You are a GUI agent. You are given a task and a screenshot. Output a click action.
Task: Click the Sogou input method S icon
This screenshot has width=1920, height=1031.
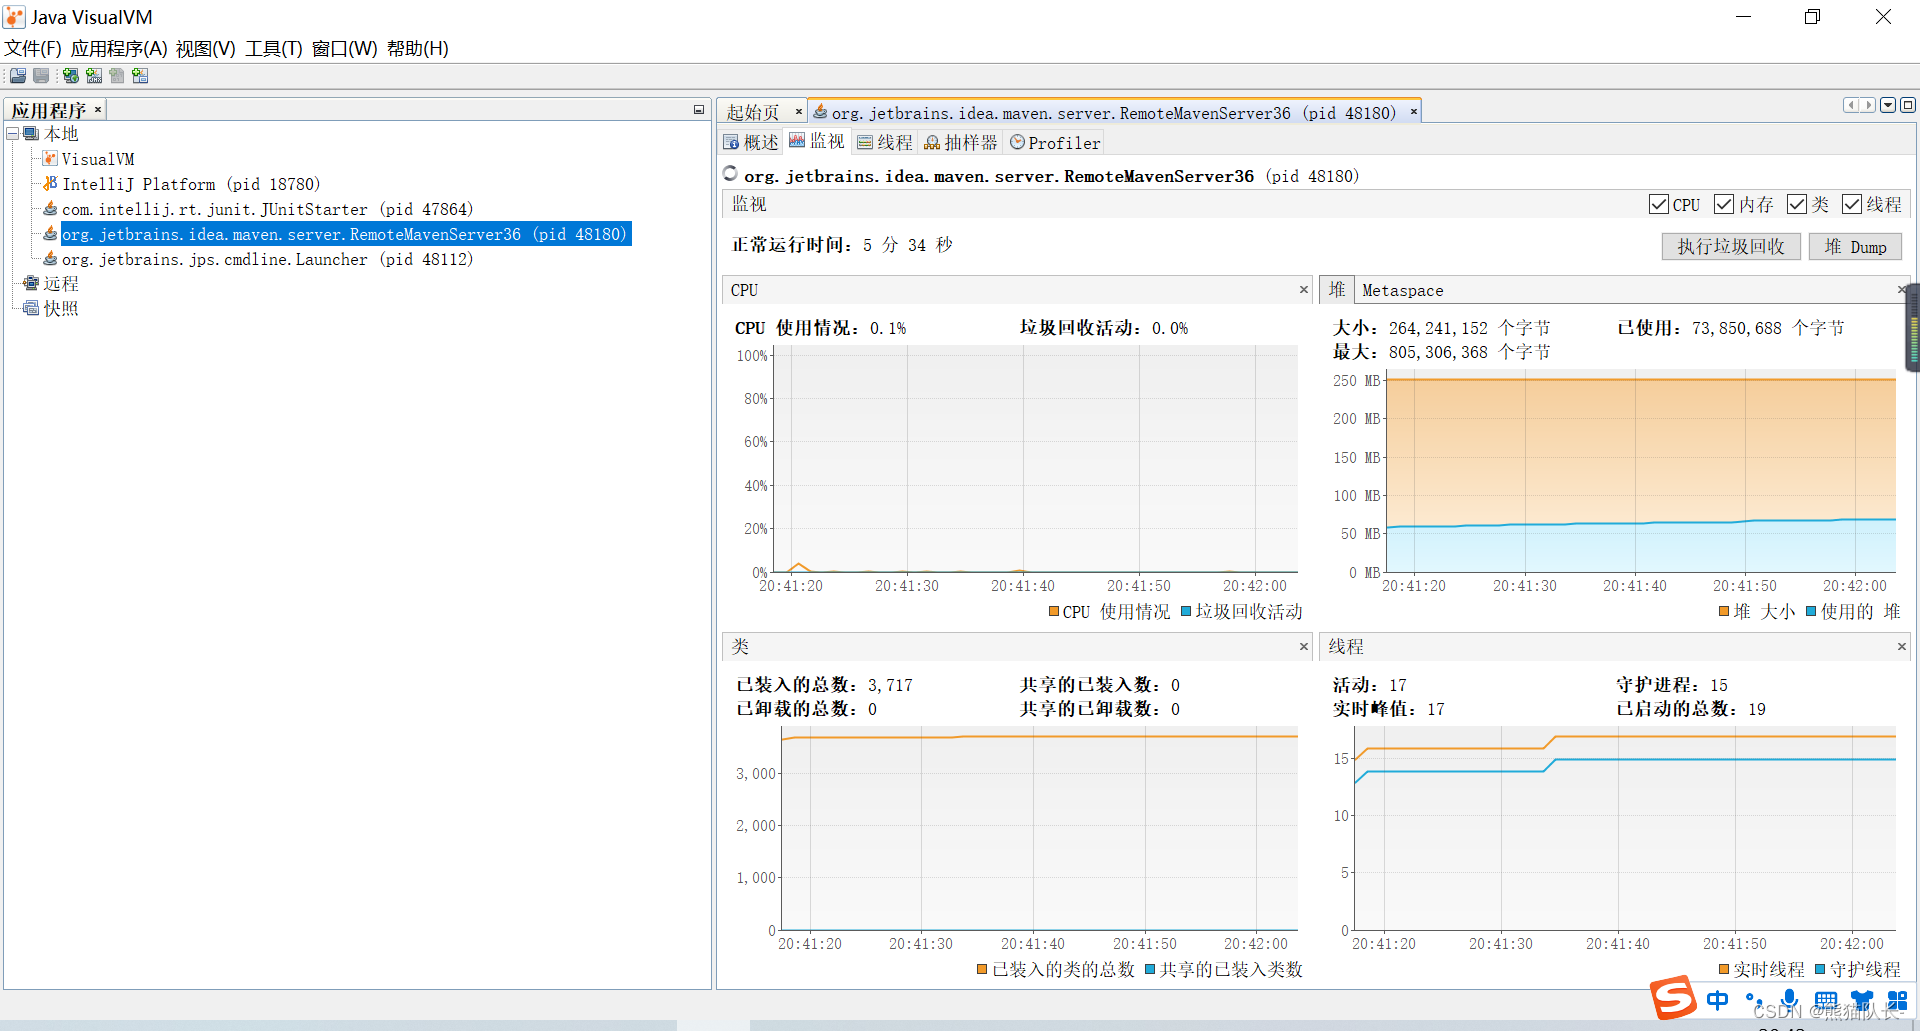[x=1673, y=998]
